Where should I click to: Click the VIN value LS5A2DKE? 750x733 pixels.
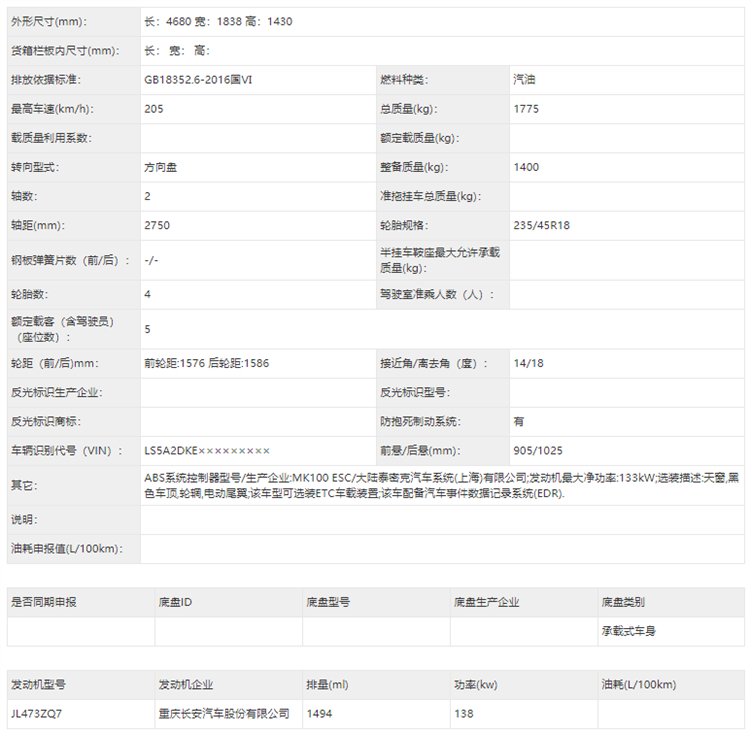(207, 451)
